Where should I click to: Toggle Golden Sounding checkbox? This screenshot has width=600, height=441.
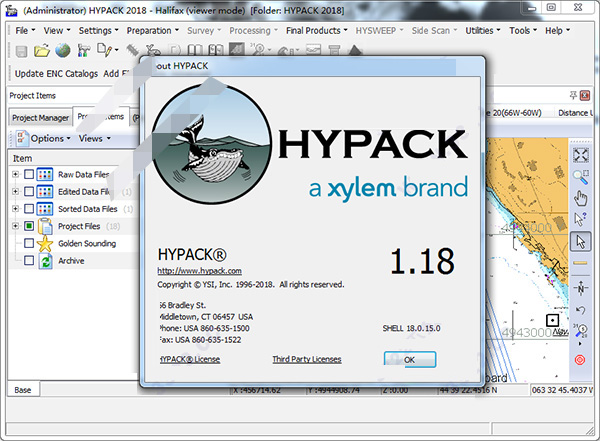(29, 243)
